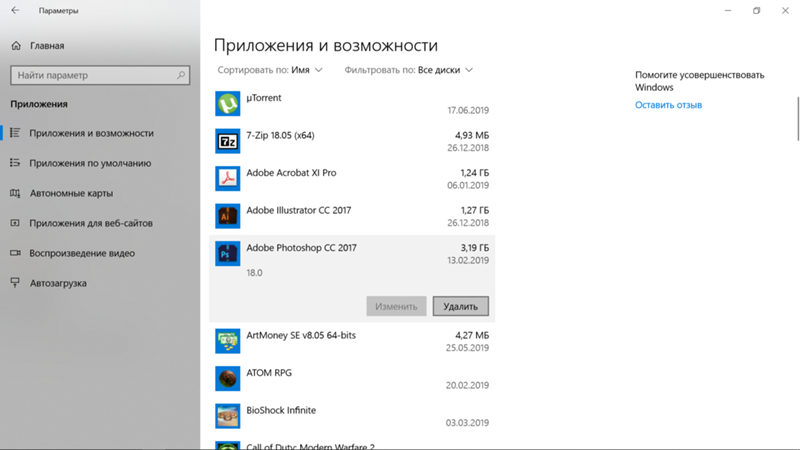Click the Удалить button for Photoshop
This screenshot has height=450, width=800.
pos(461,306)
